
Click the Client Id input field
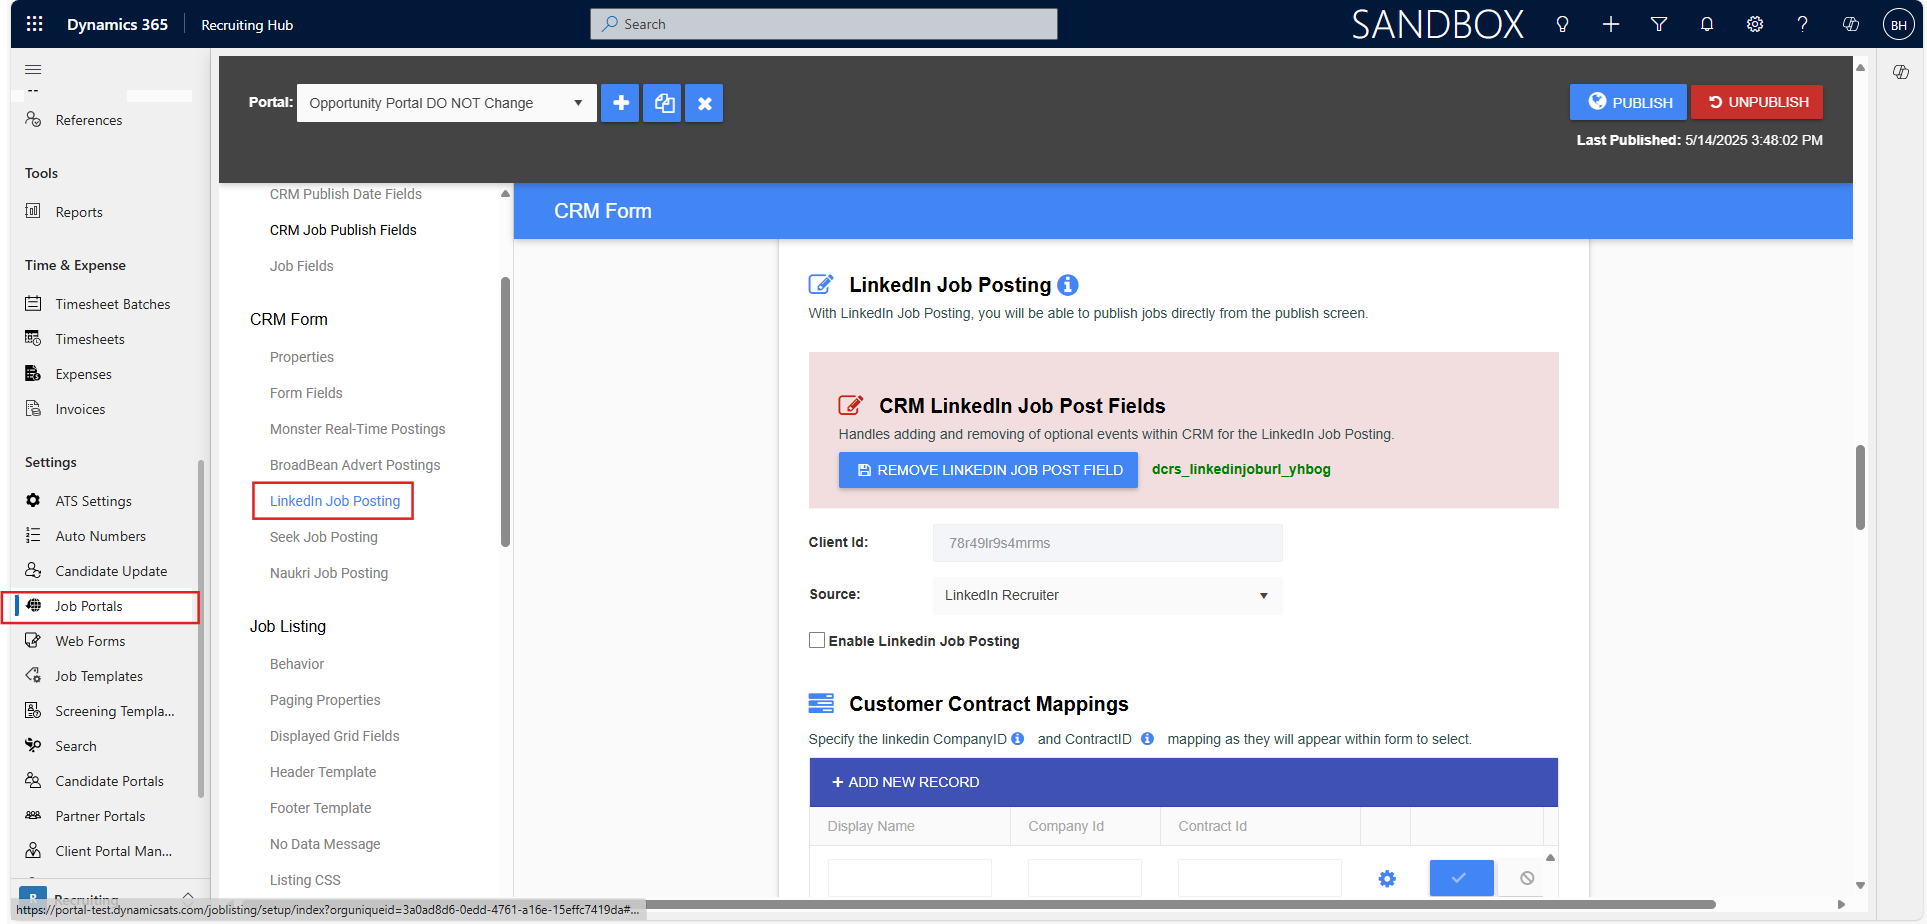click(x=1107, y=543)
